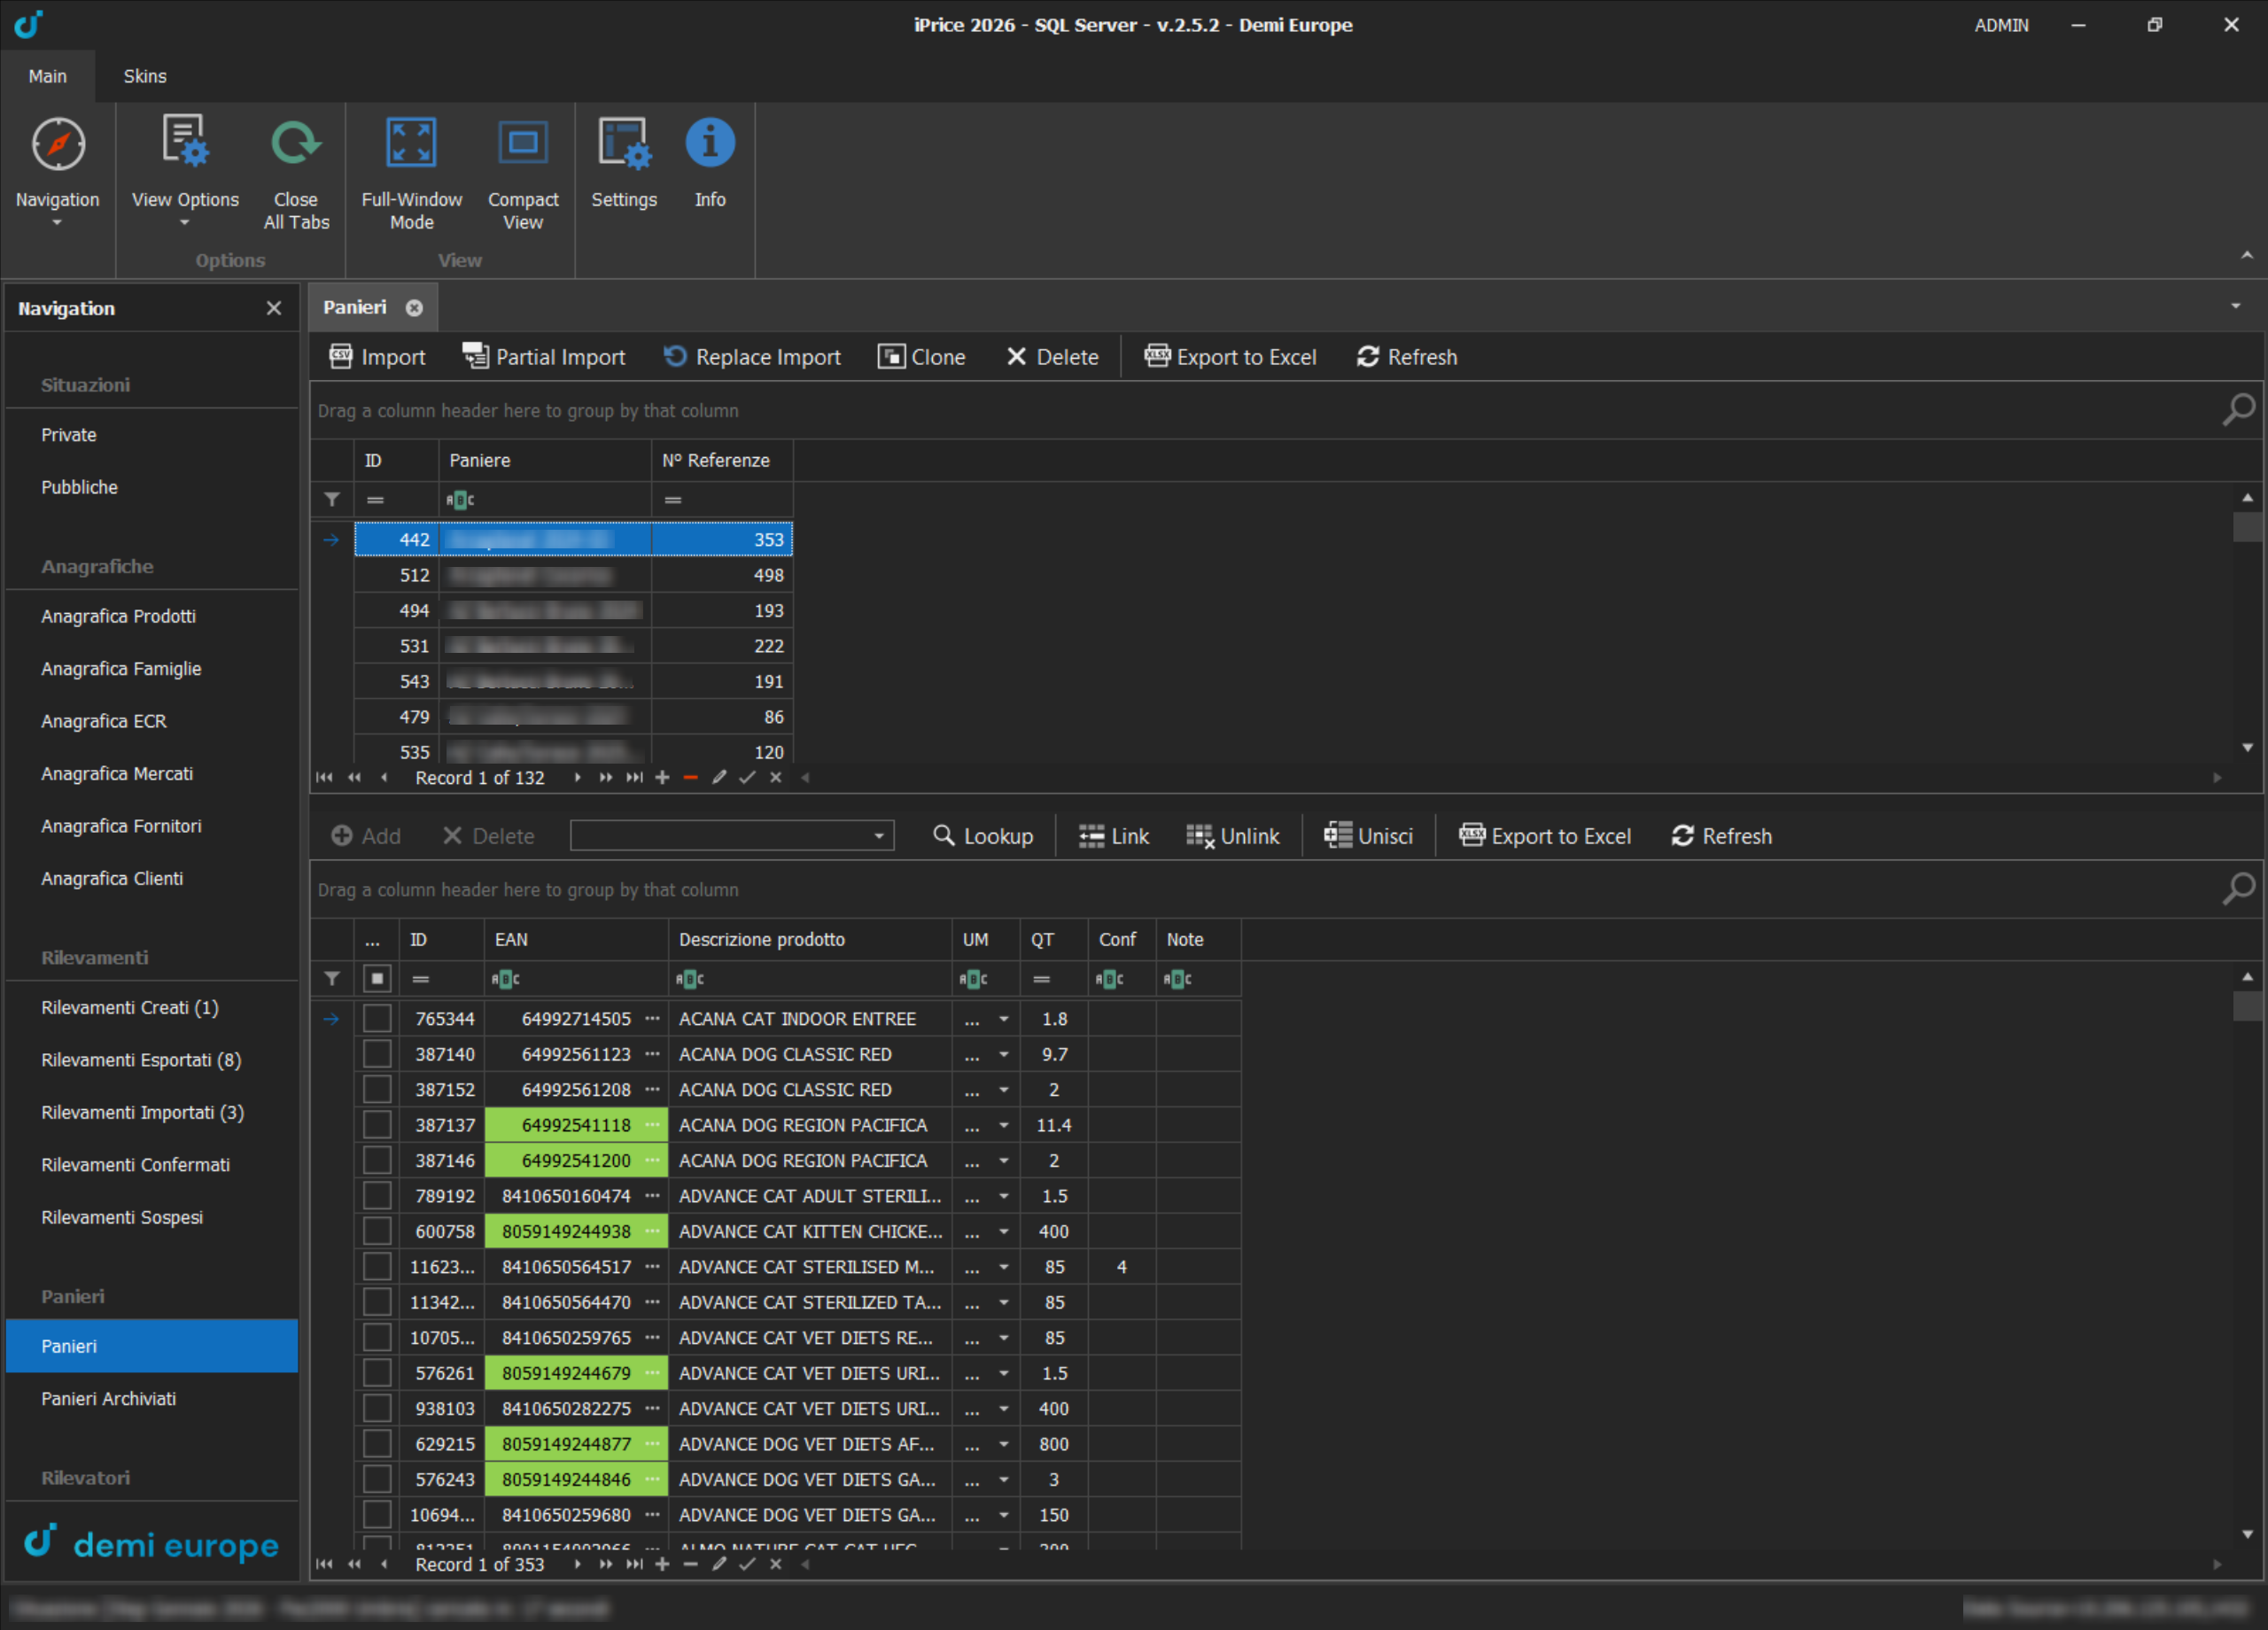
Task: Tick the checkbox for row 765344
Action: coord(377,1019)
